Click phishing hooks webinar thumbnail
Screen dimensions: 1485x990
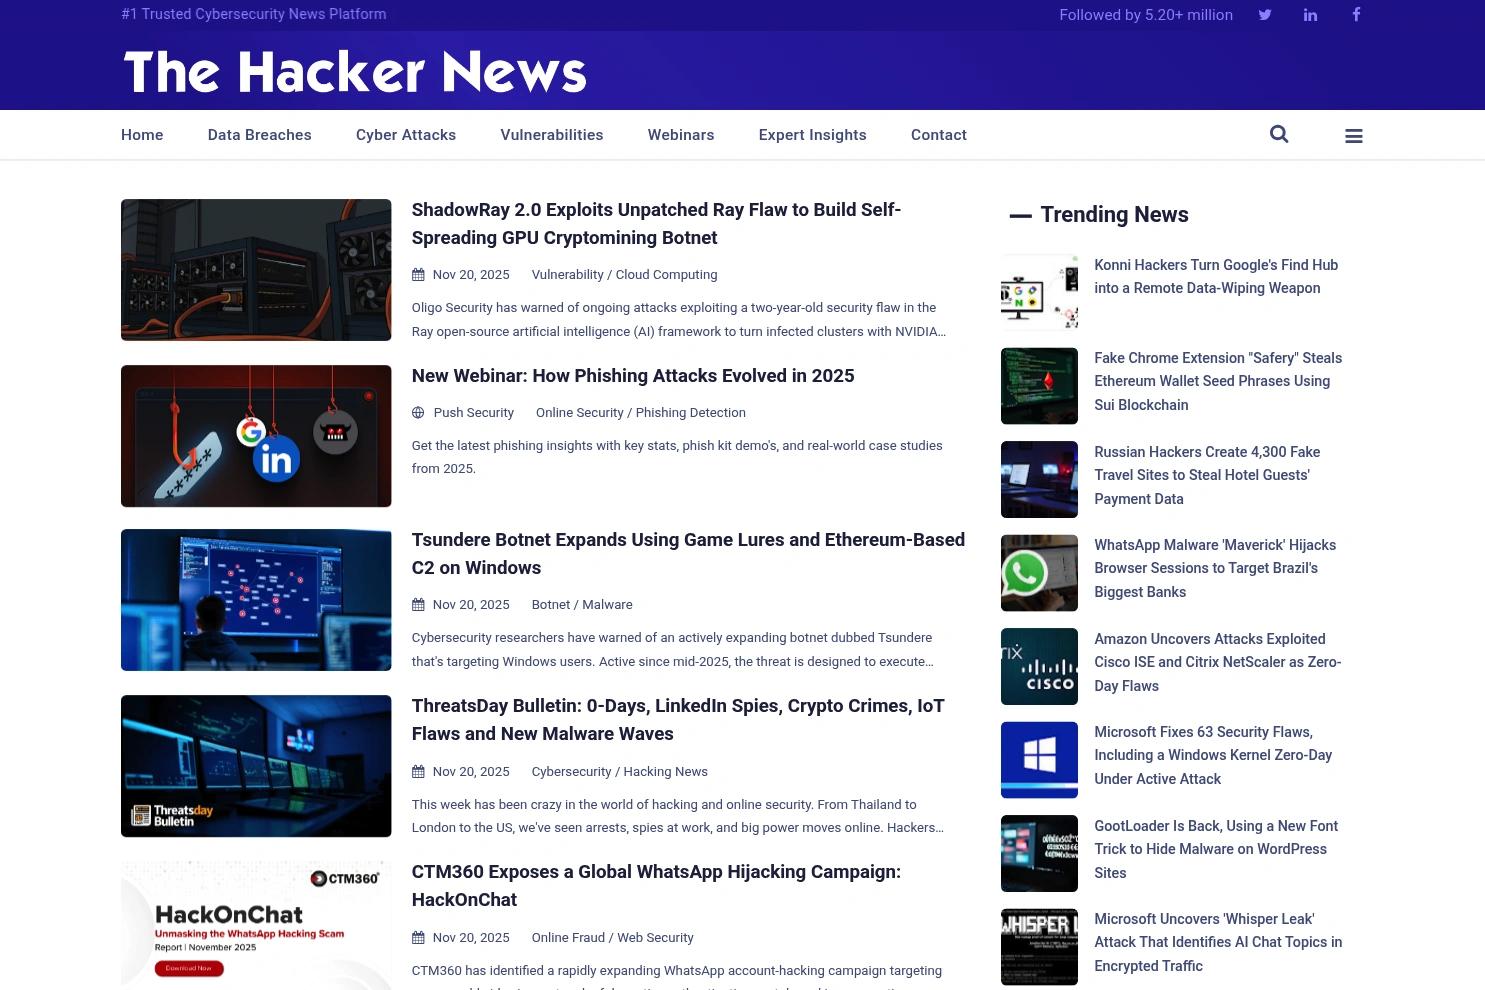256,436
